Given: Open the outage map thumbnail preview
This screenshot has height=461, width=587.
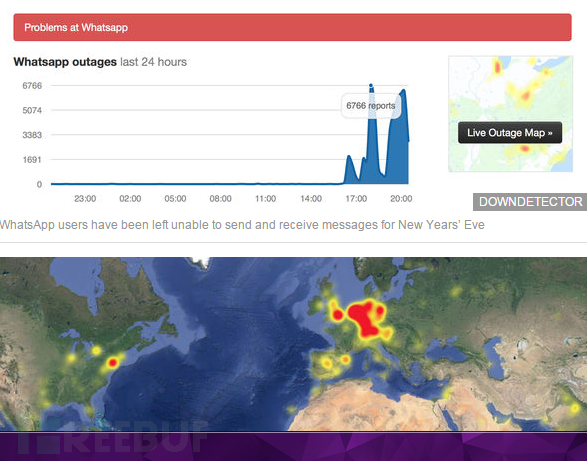Looking at the screenshot, I should 510,114.
